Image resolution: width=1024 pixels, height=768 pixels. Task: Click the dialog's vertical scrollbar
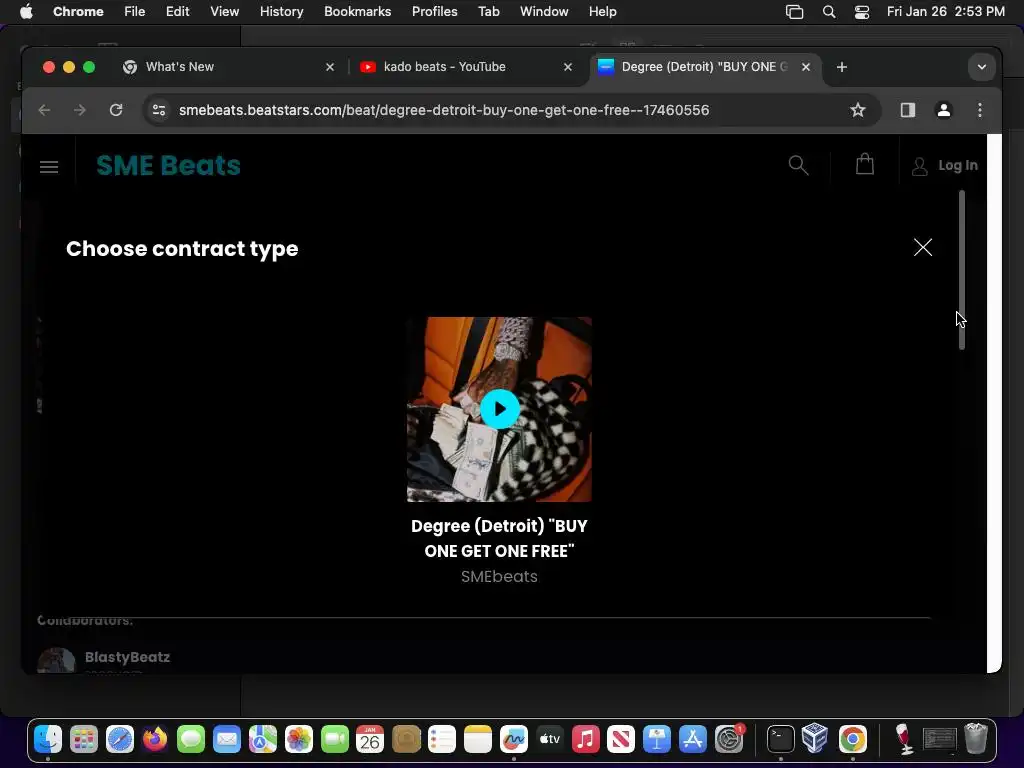[961, 270]
